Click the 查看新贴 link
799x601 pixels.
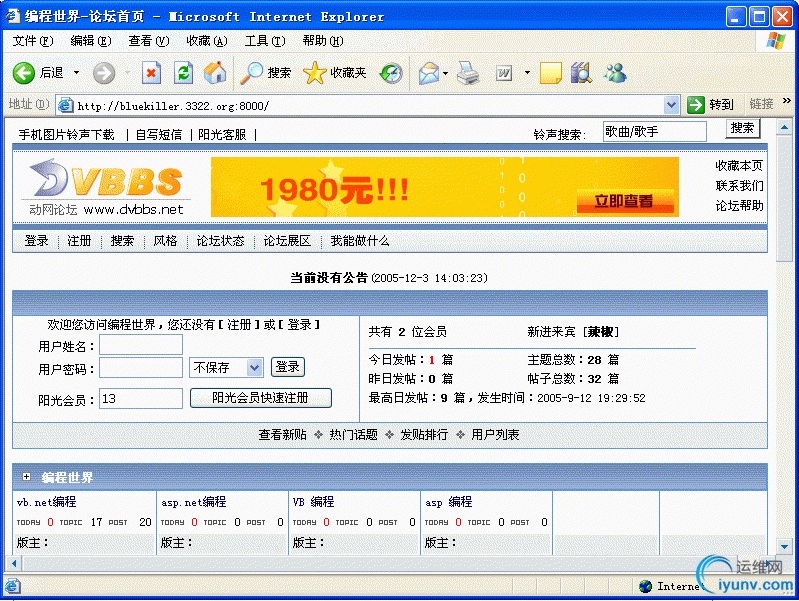coord(282,435)
